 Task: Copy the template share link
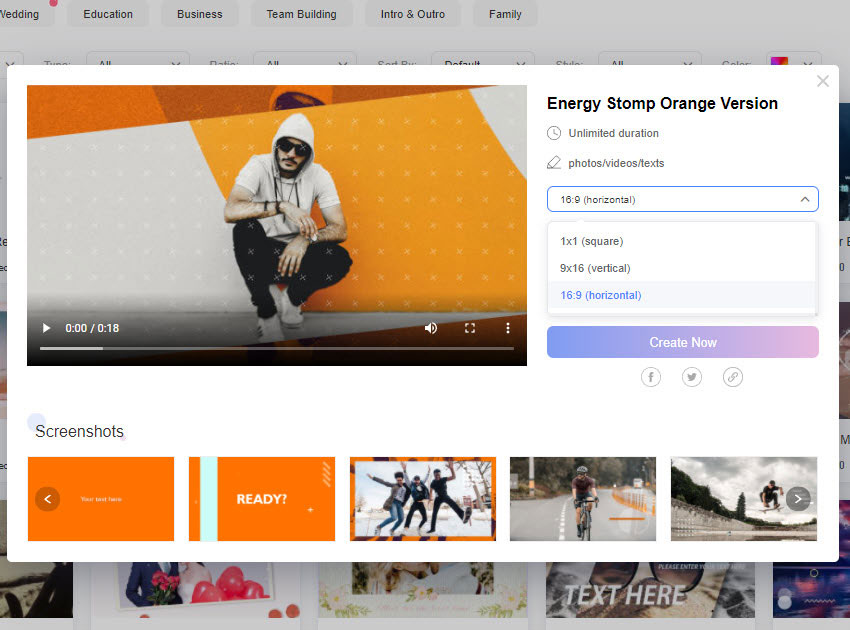(733, 377)
